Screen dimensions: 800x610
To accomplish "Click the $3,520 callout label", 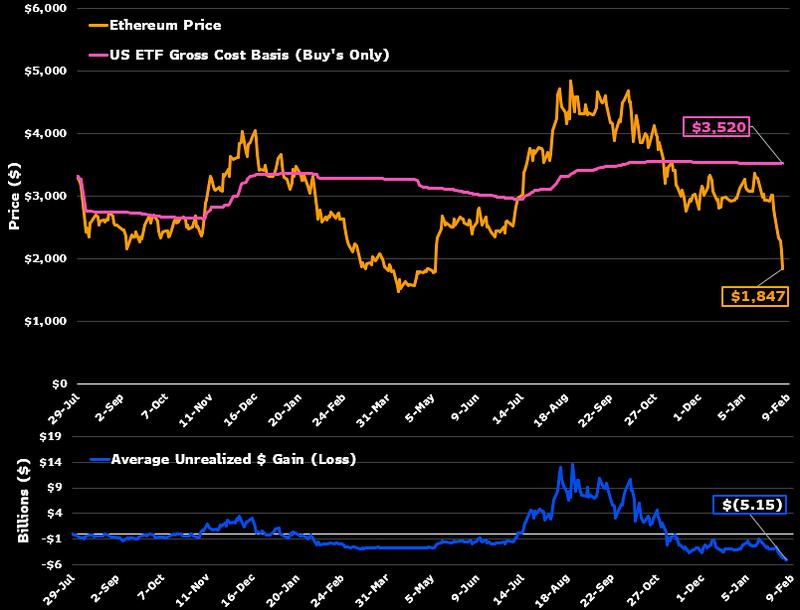I will 714,127.
